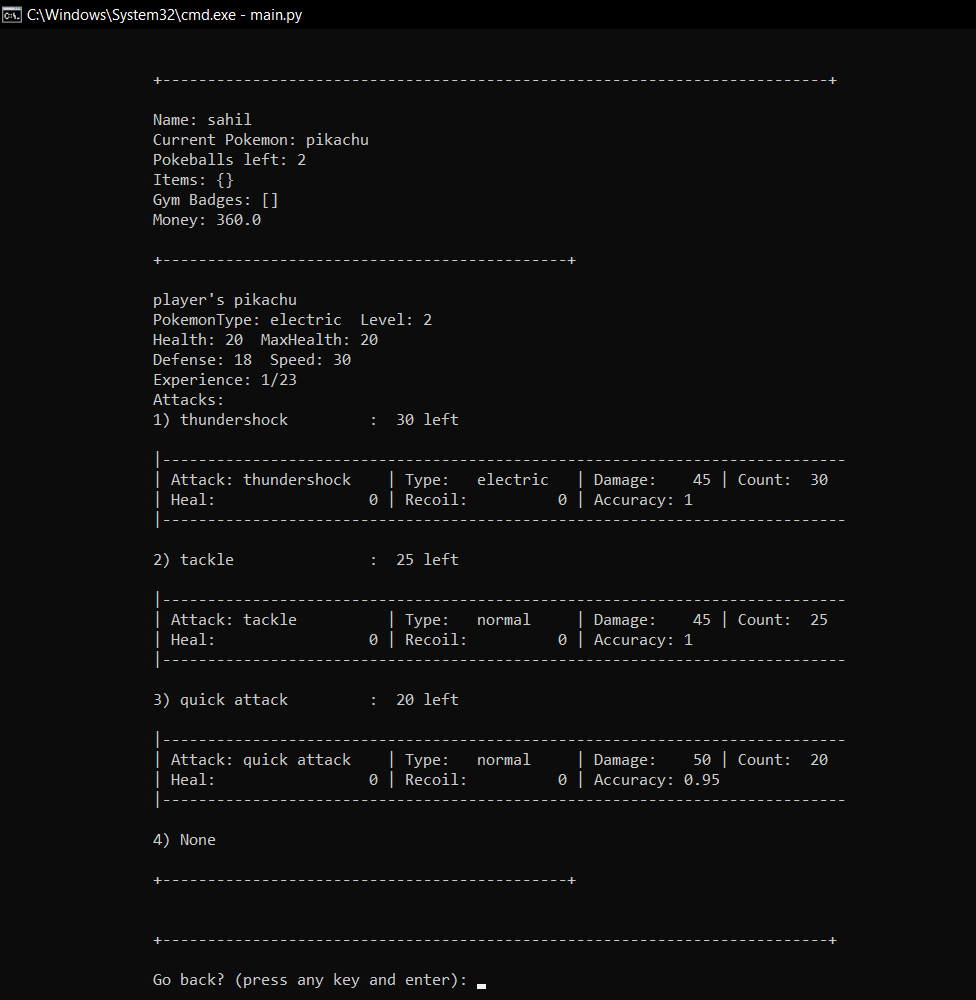Click 'Accuracy: 0.95' value
The image size is (976, 1000).
[656, 780]
